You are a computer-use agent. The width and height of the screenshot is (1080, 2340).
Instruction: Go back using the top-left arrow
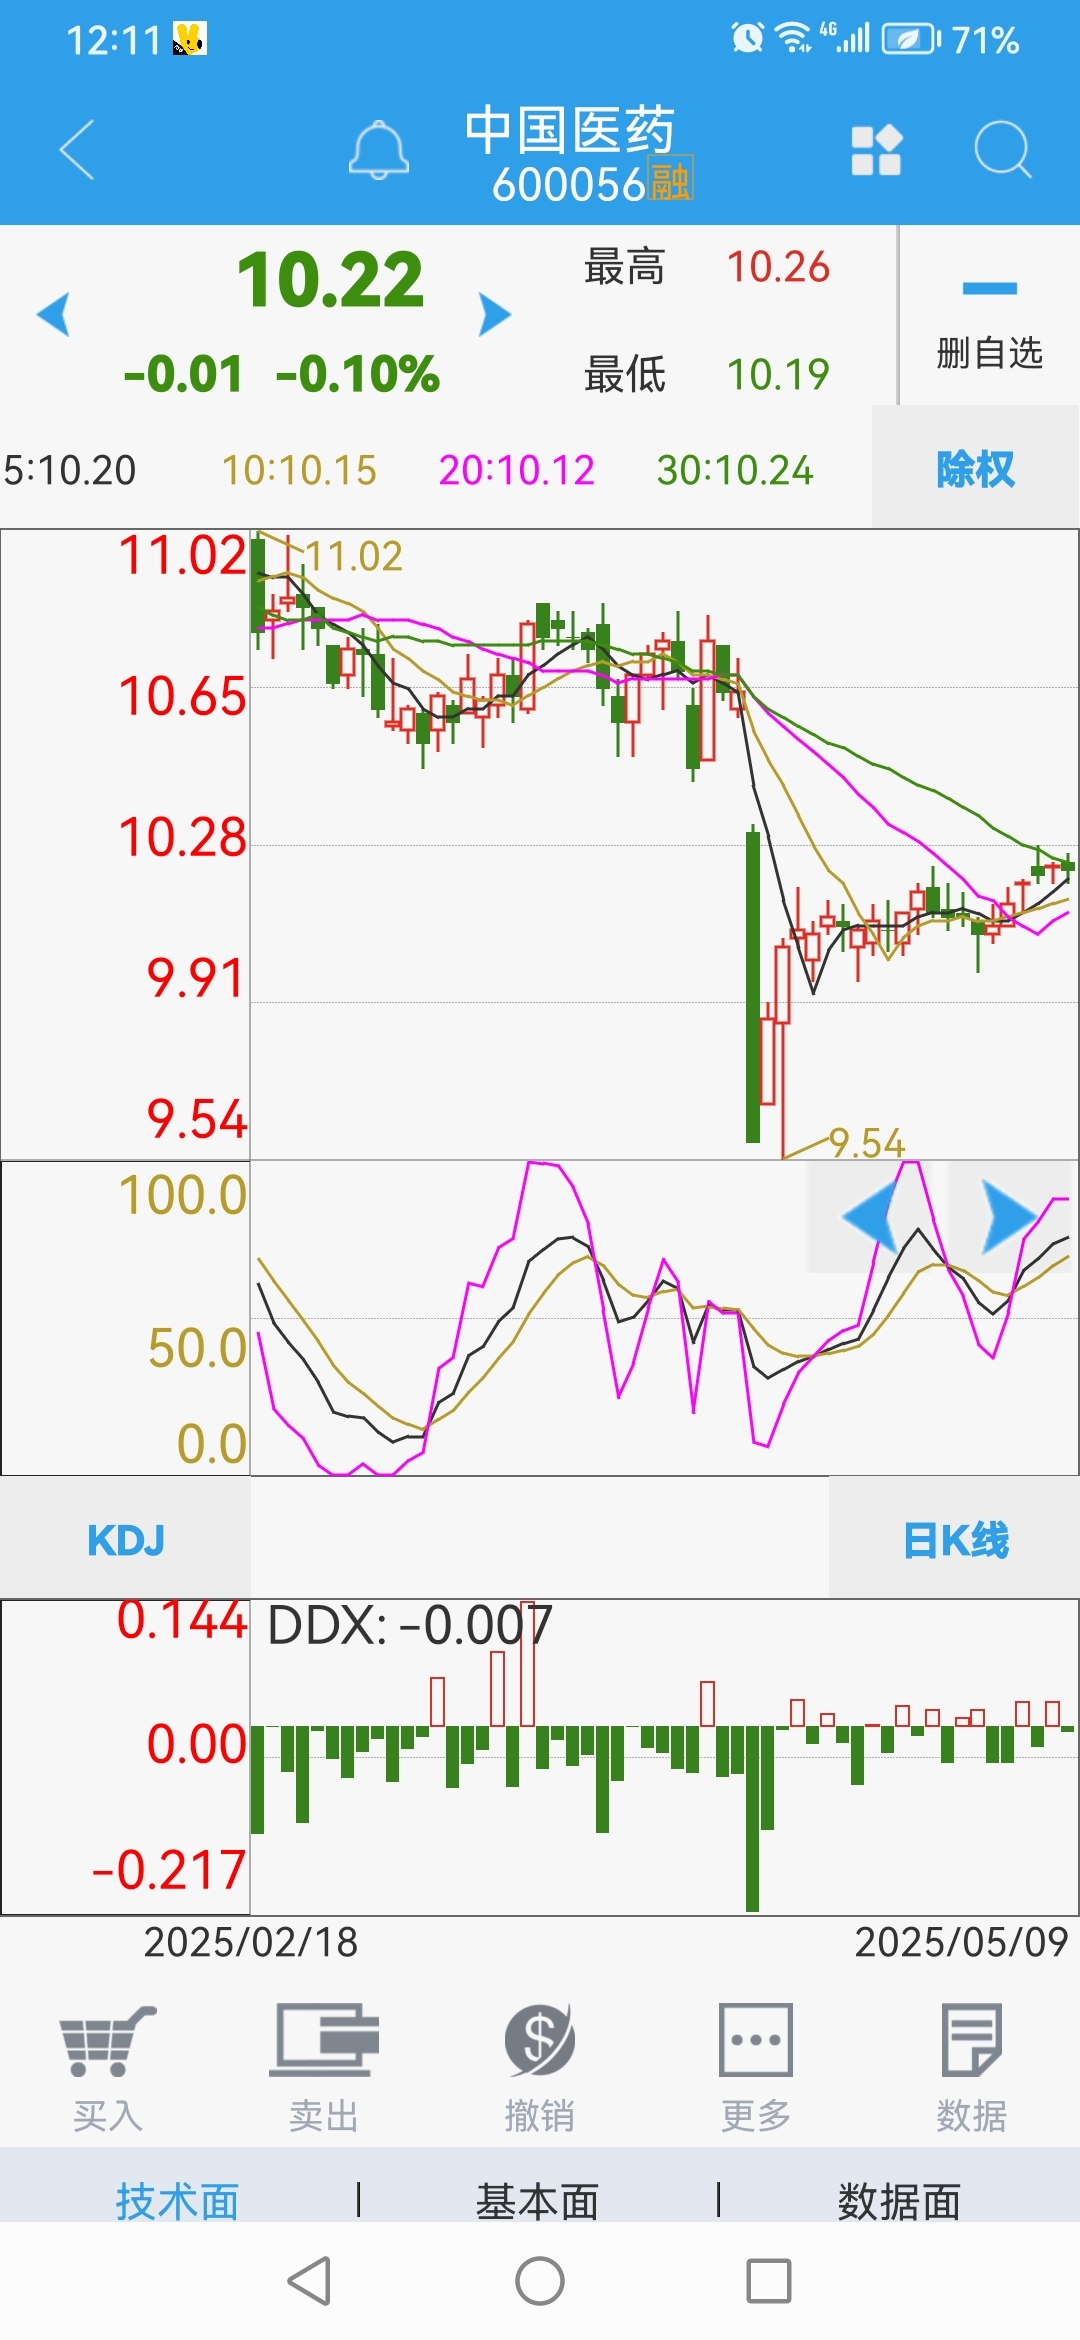pyautogui.click(x=77, y=150)
